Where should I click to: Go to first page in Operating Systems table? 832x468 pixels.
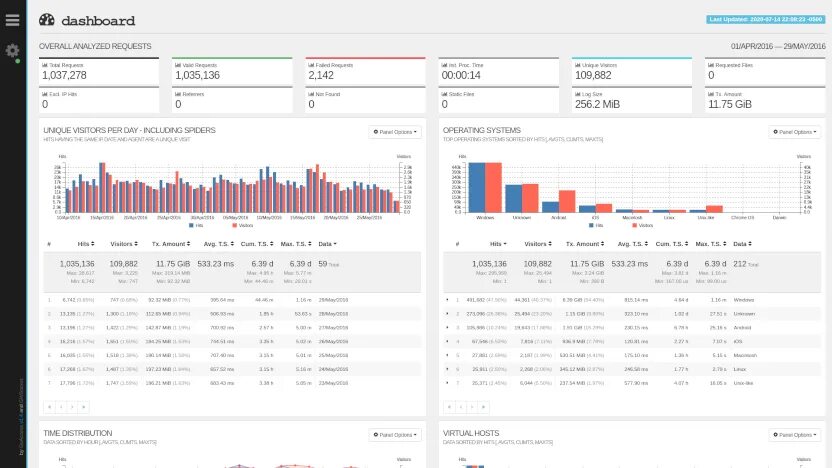(x=449, y=407)
